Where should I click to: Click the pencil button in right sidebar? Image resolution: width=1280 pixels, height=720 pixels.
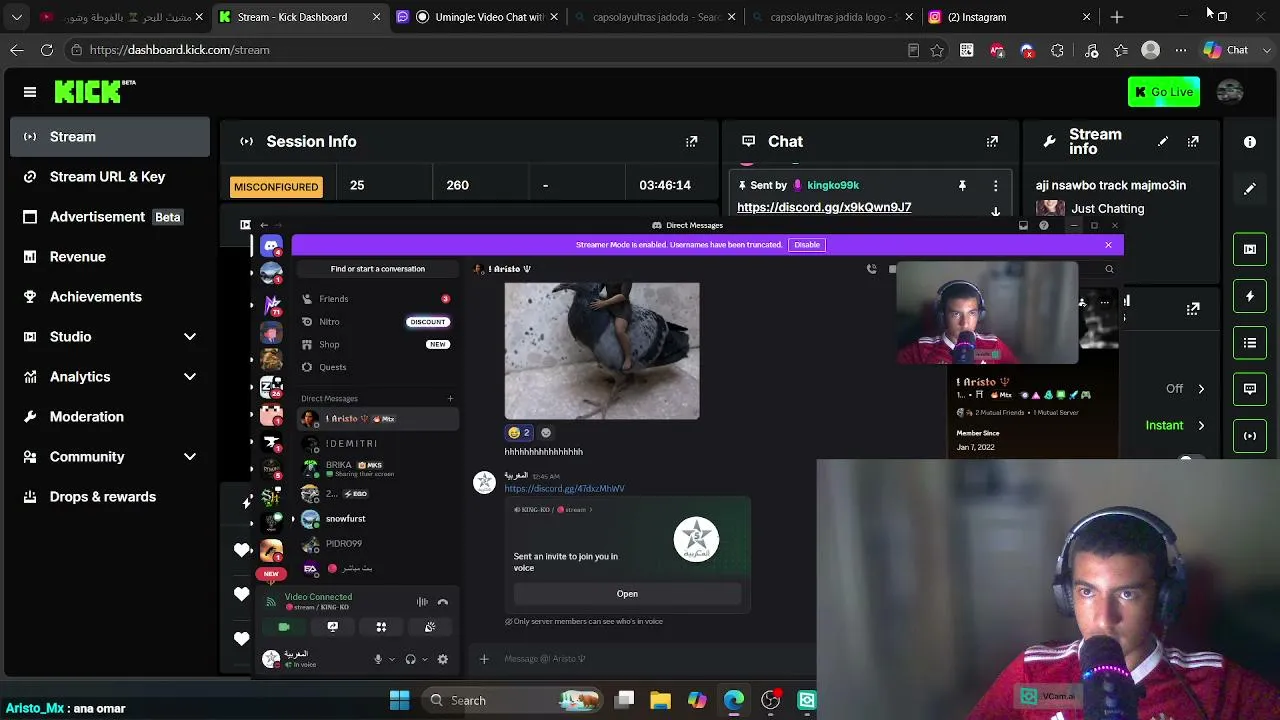1250,189
